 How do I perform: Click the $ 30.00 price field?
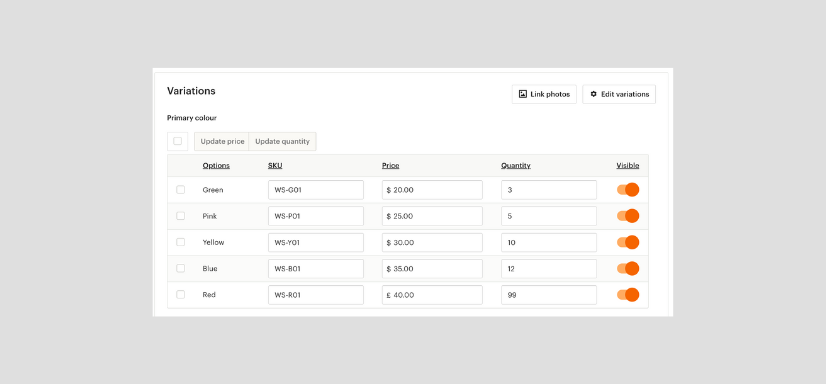click(x=432, y=242)
